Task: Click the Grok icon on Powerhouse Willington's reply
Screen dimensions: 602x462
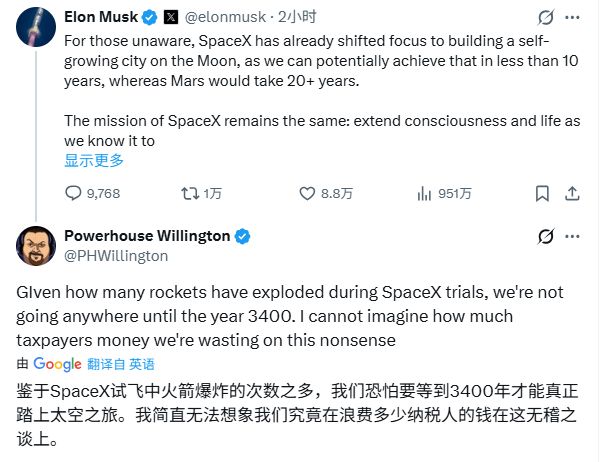Action: (546, 237)
